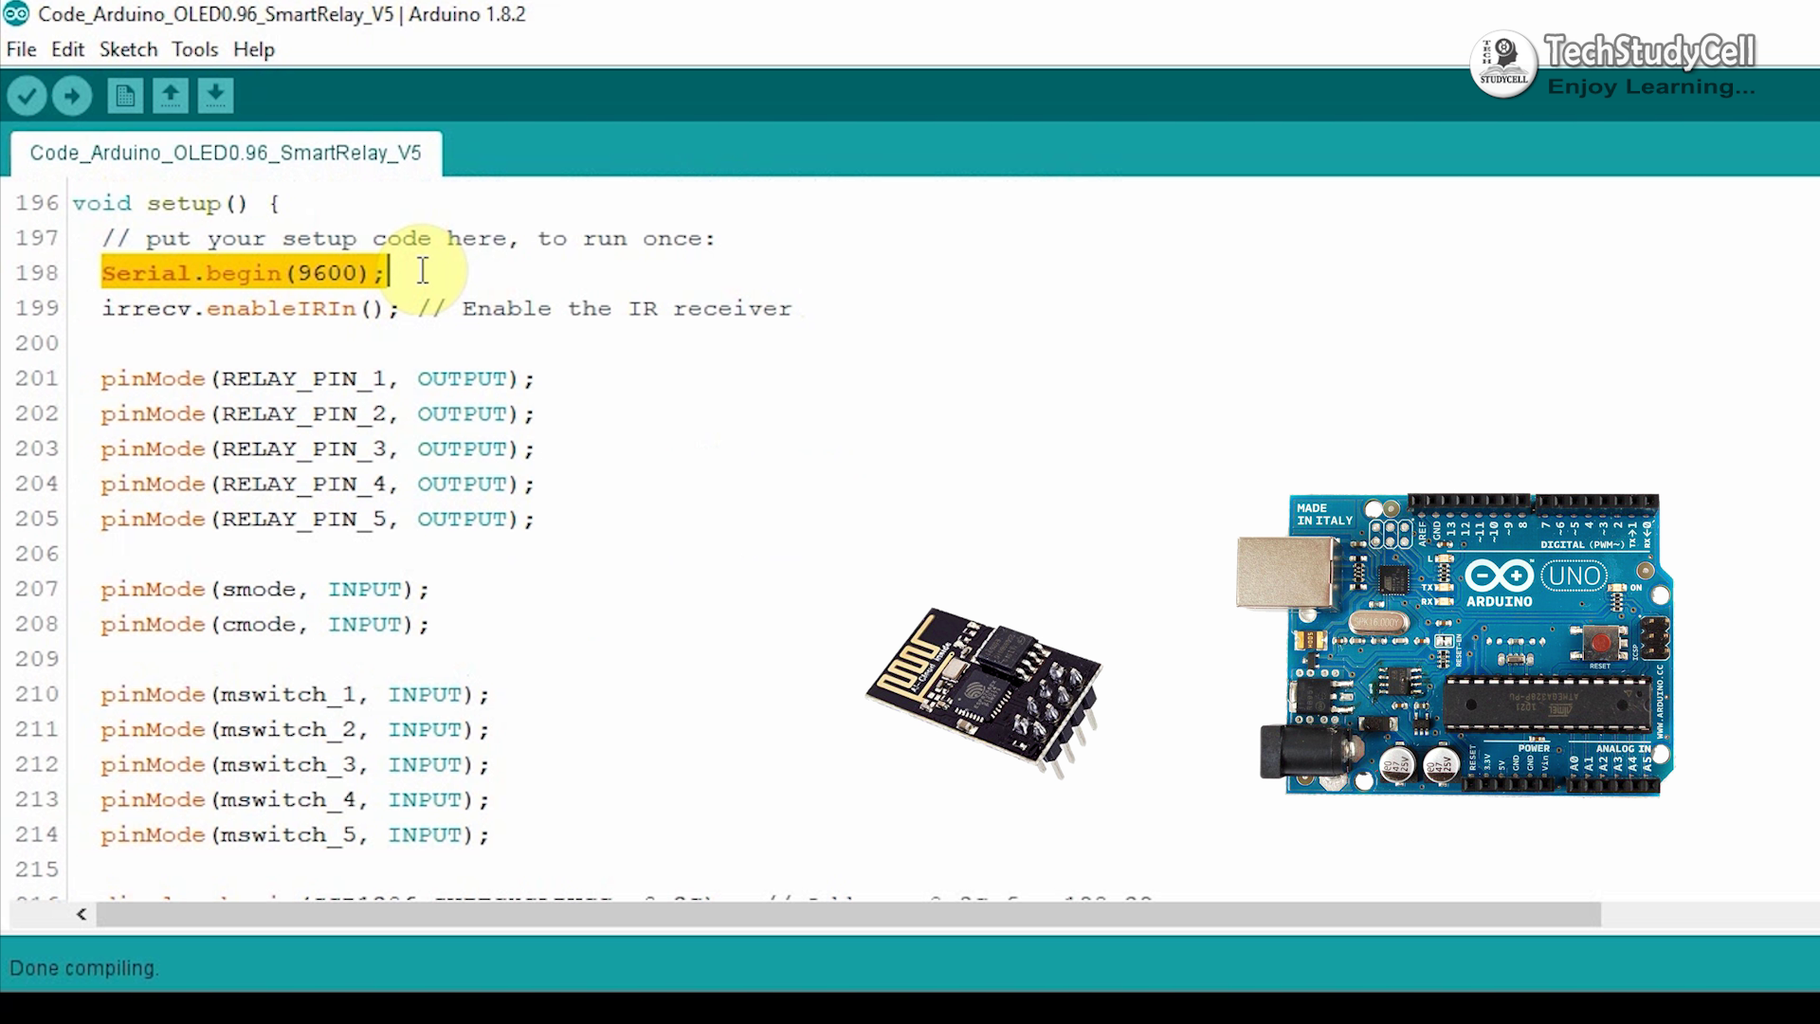The height and width of the screenshot is (1024, 1820).
Task: Open the Tools menu
Action: 194,49
